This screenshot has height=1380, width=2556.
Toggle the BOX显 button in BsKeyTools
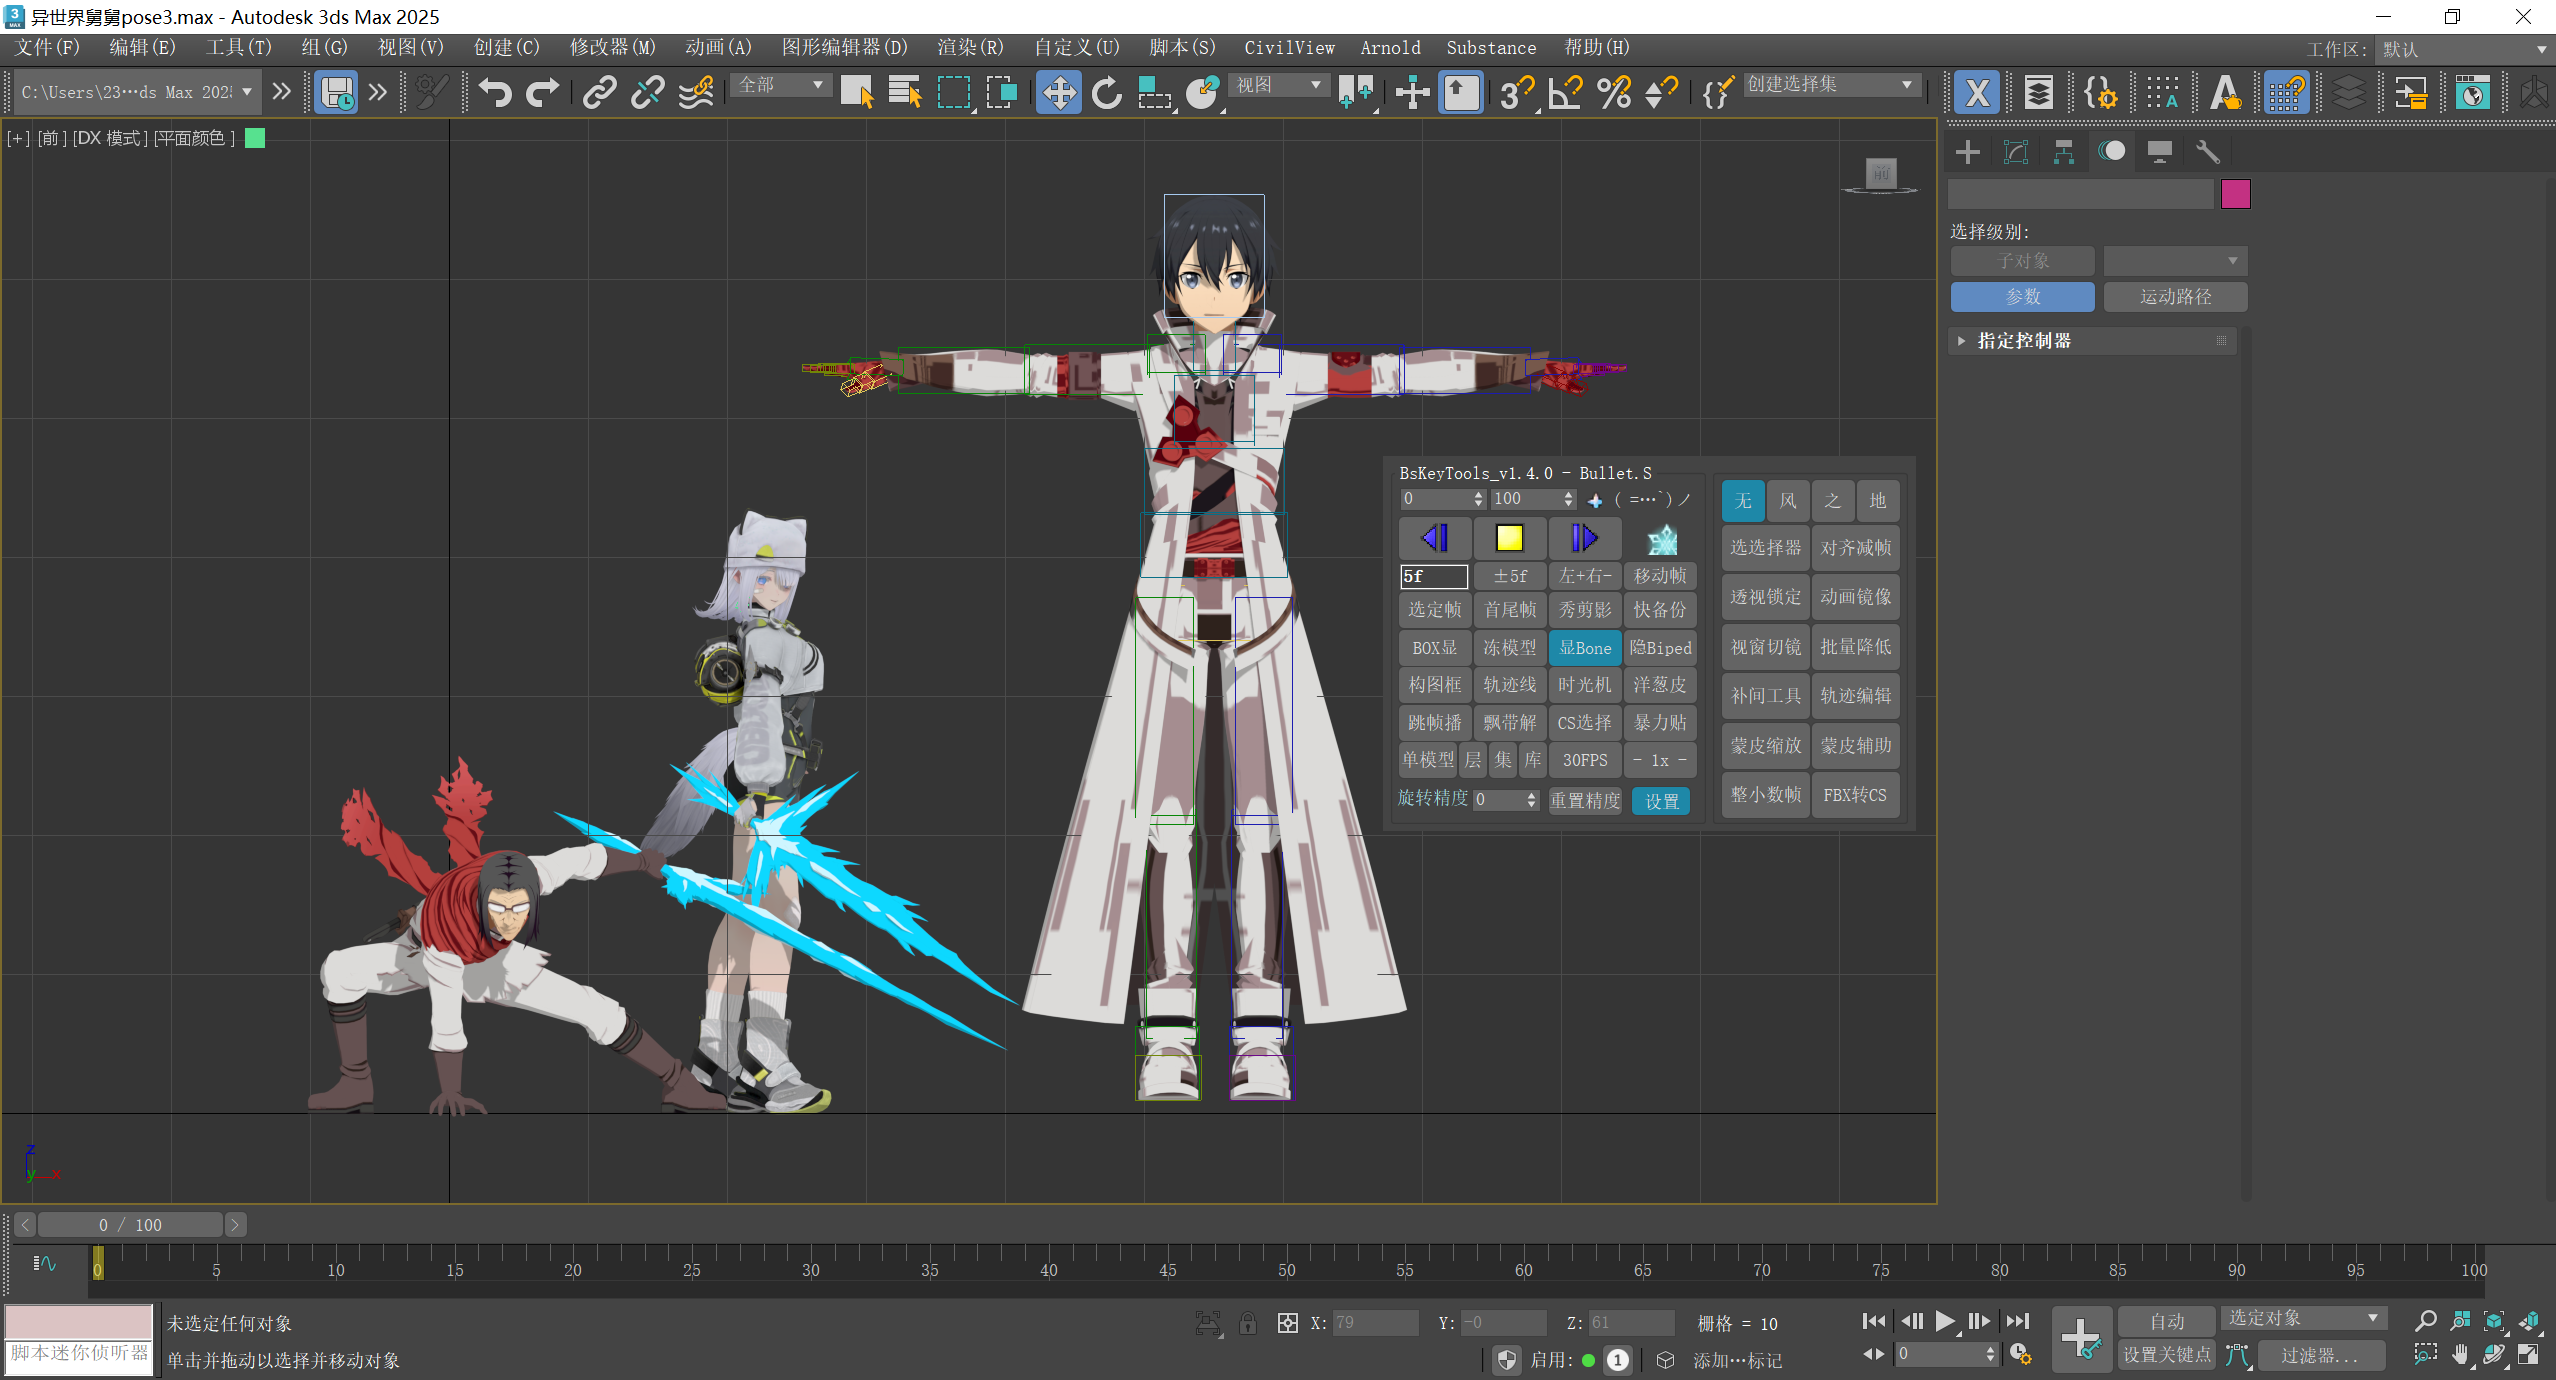1435,648
